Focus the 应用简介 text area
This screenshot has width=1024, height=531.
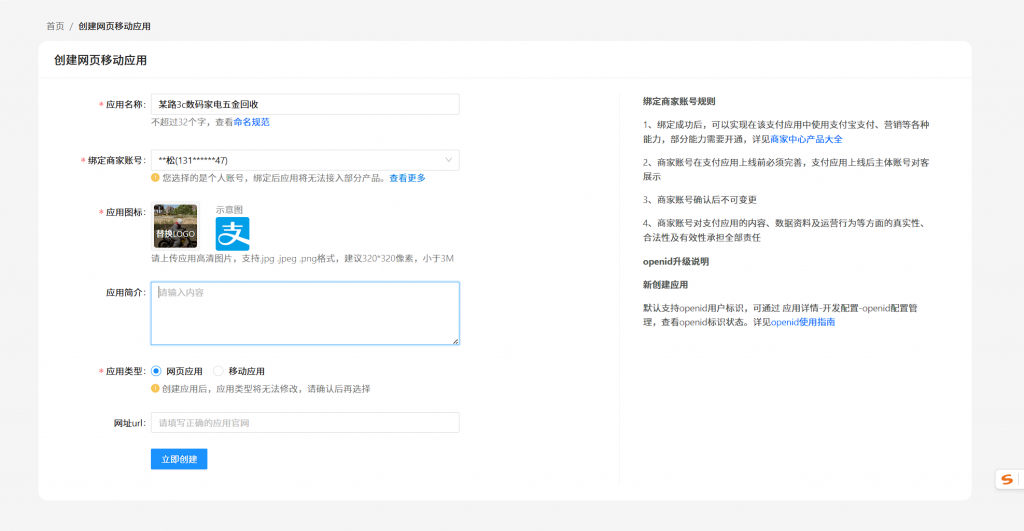pyautogui.click(x=305, y=313)
